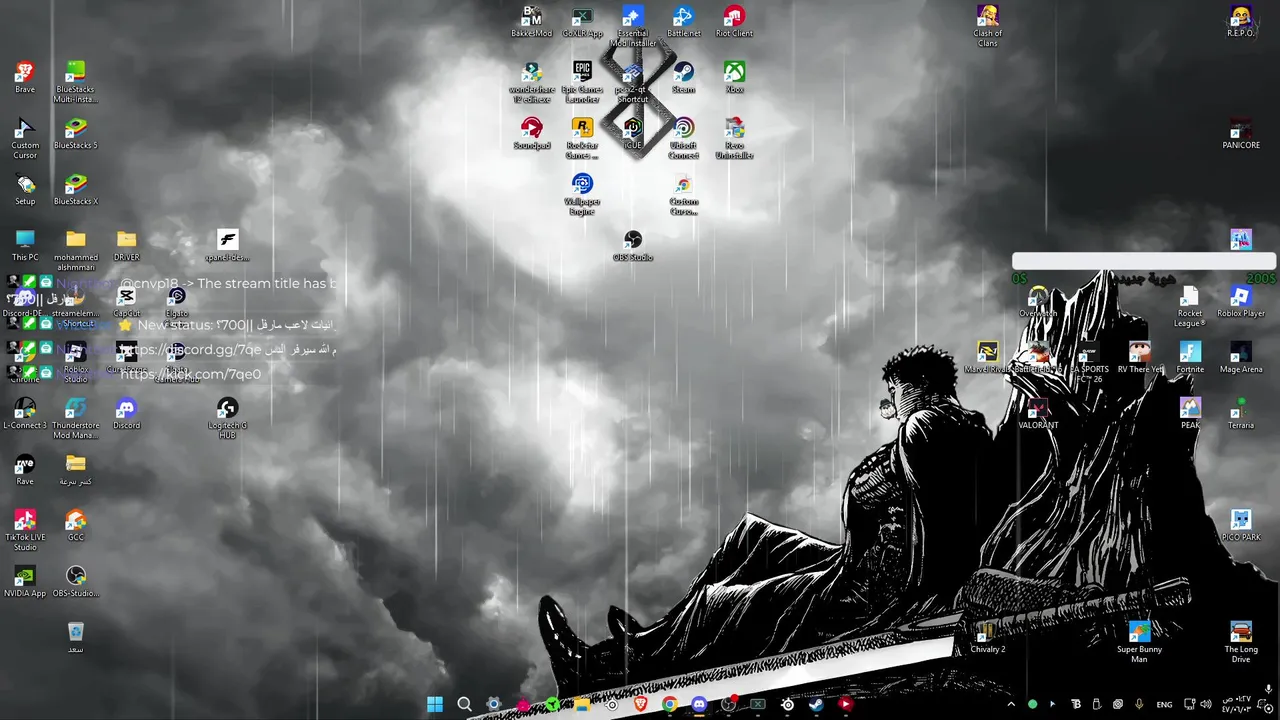This screenshot has height=720, width=1280.
Task: Open Wallpaper Engine desktop shortcut
Action: point(582,193)
